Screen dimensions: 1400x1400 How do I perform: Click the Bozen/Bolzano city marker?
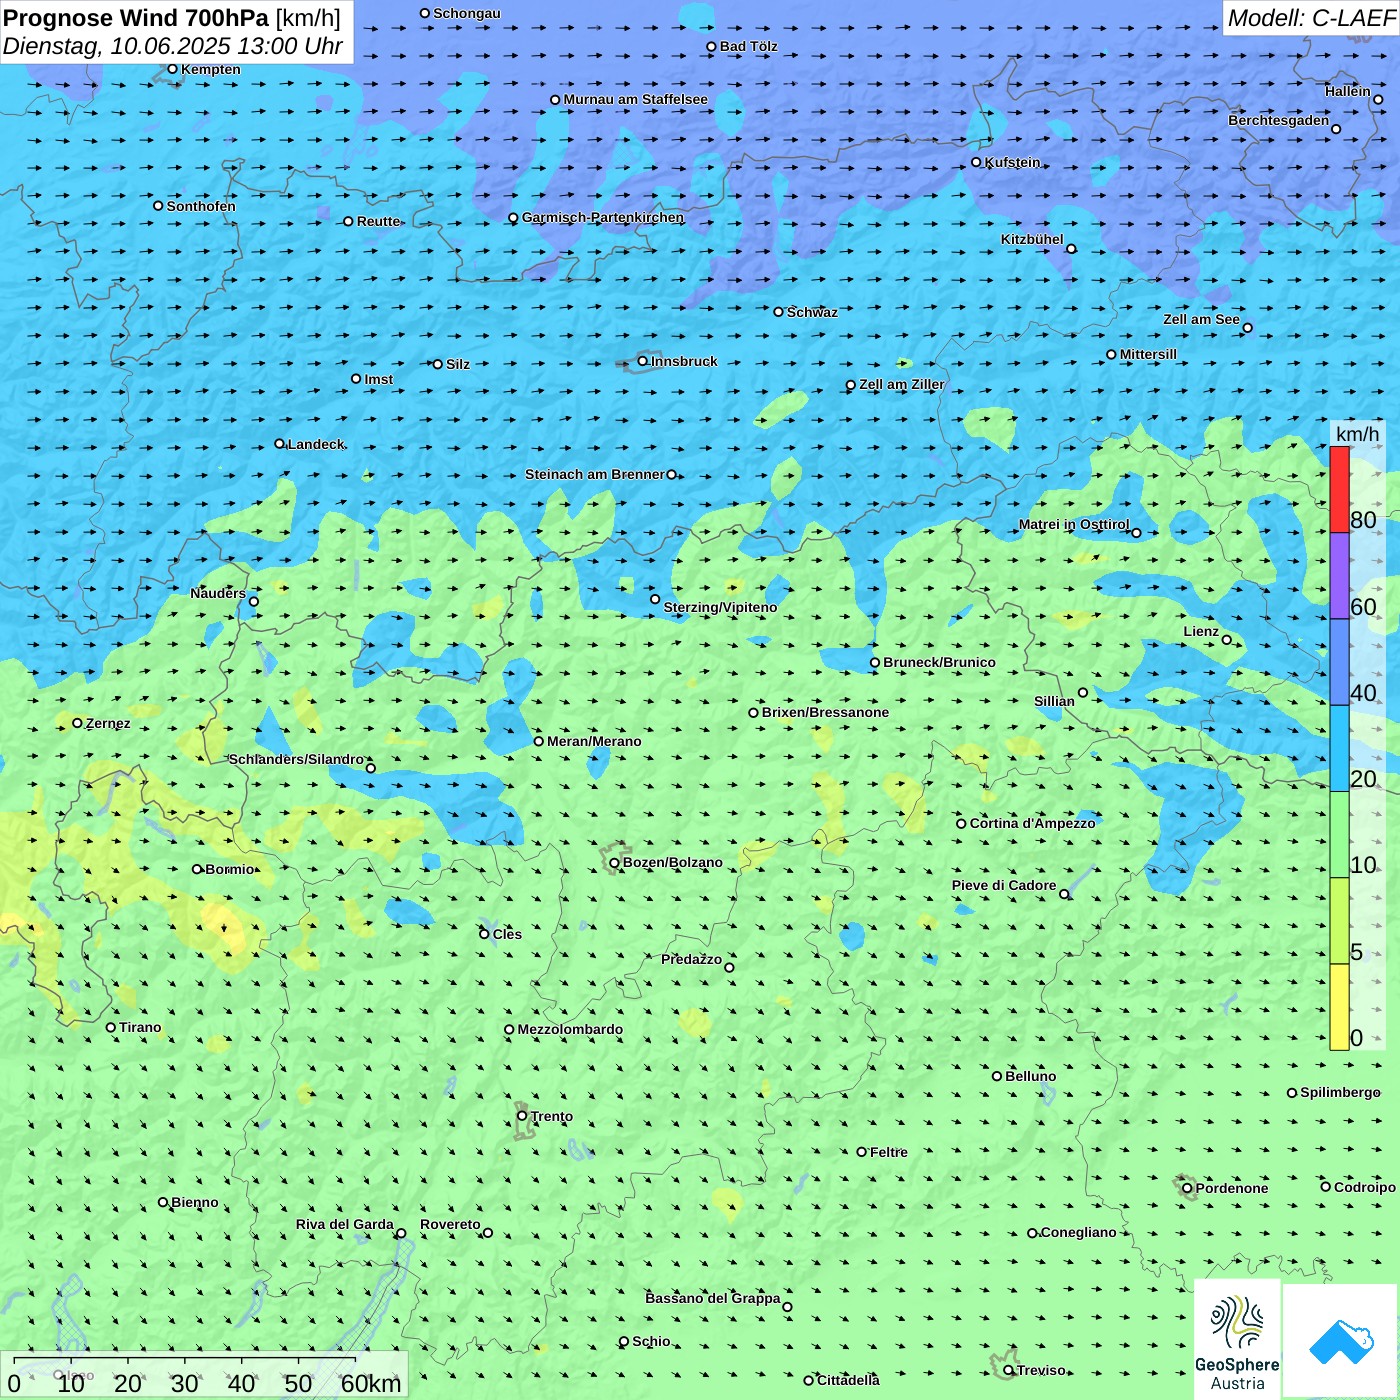click(x=614, y=862)
